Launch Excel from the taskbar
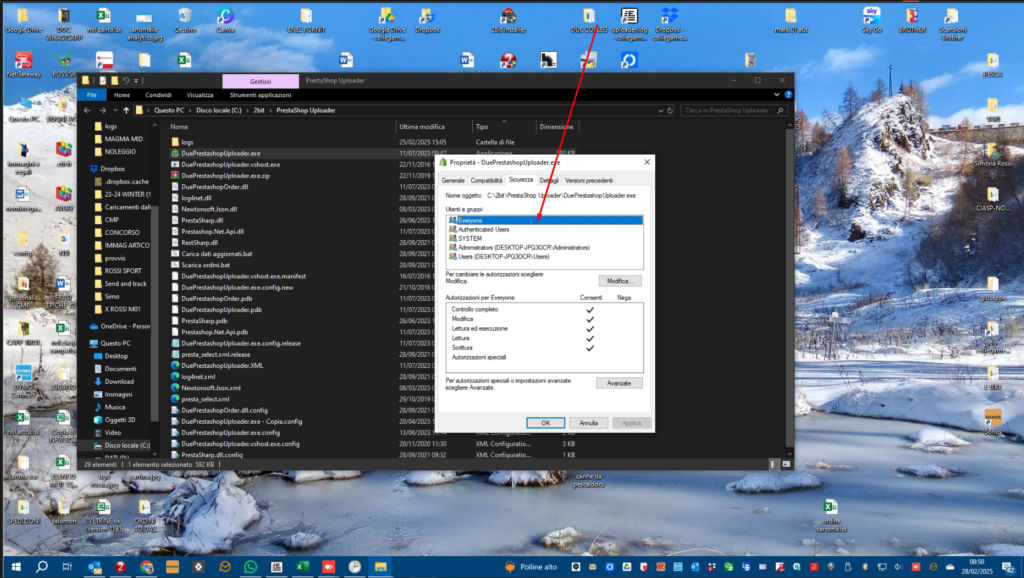Screen dimensions: 1024x578 click(302, 566)
